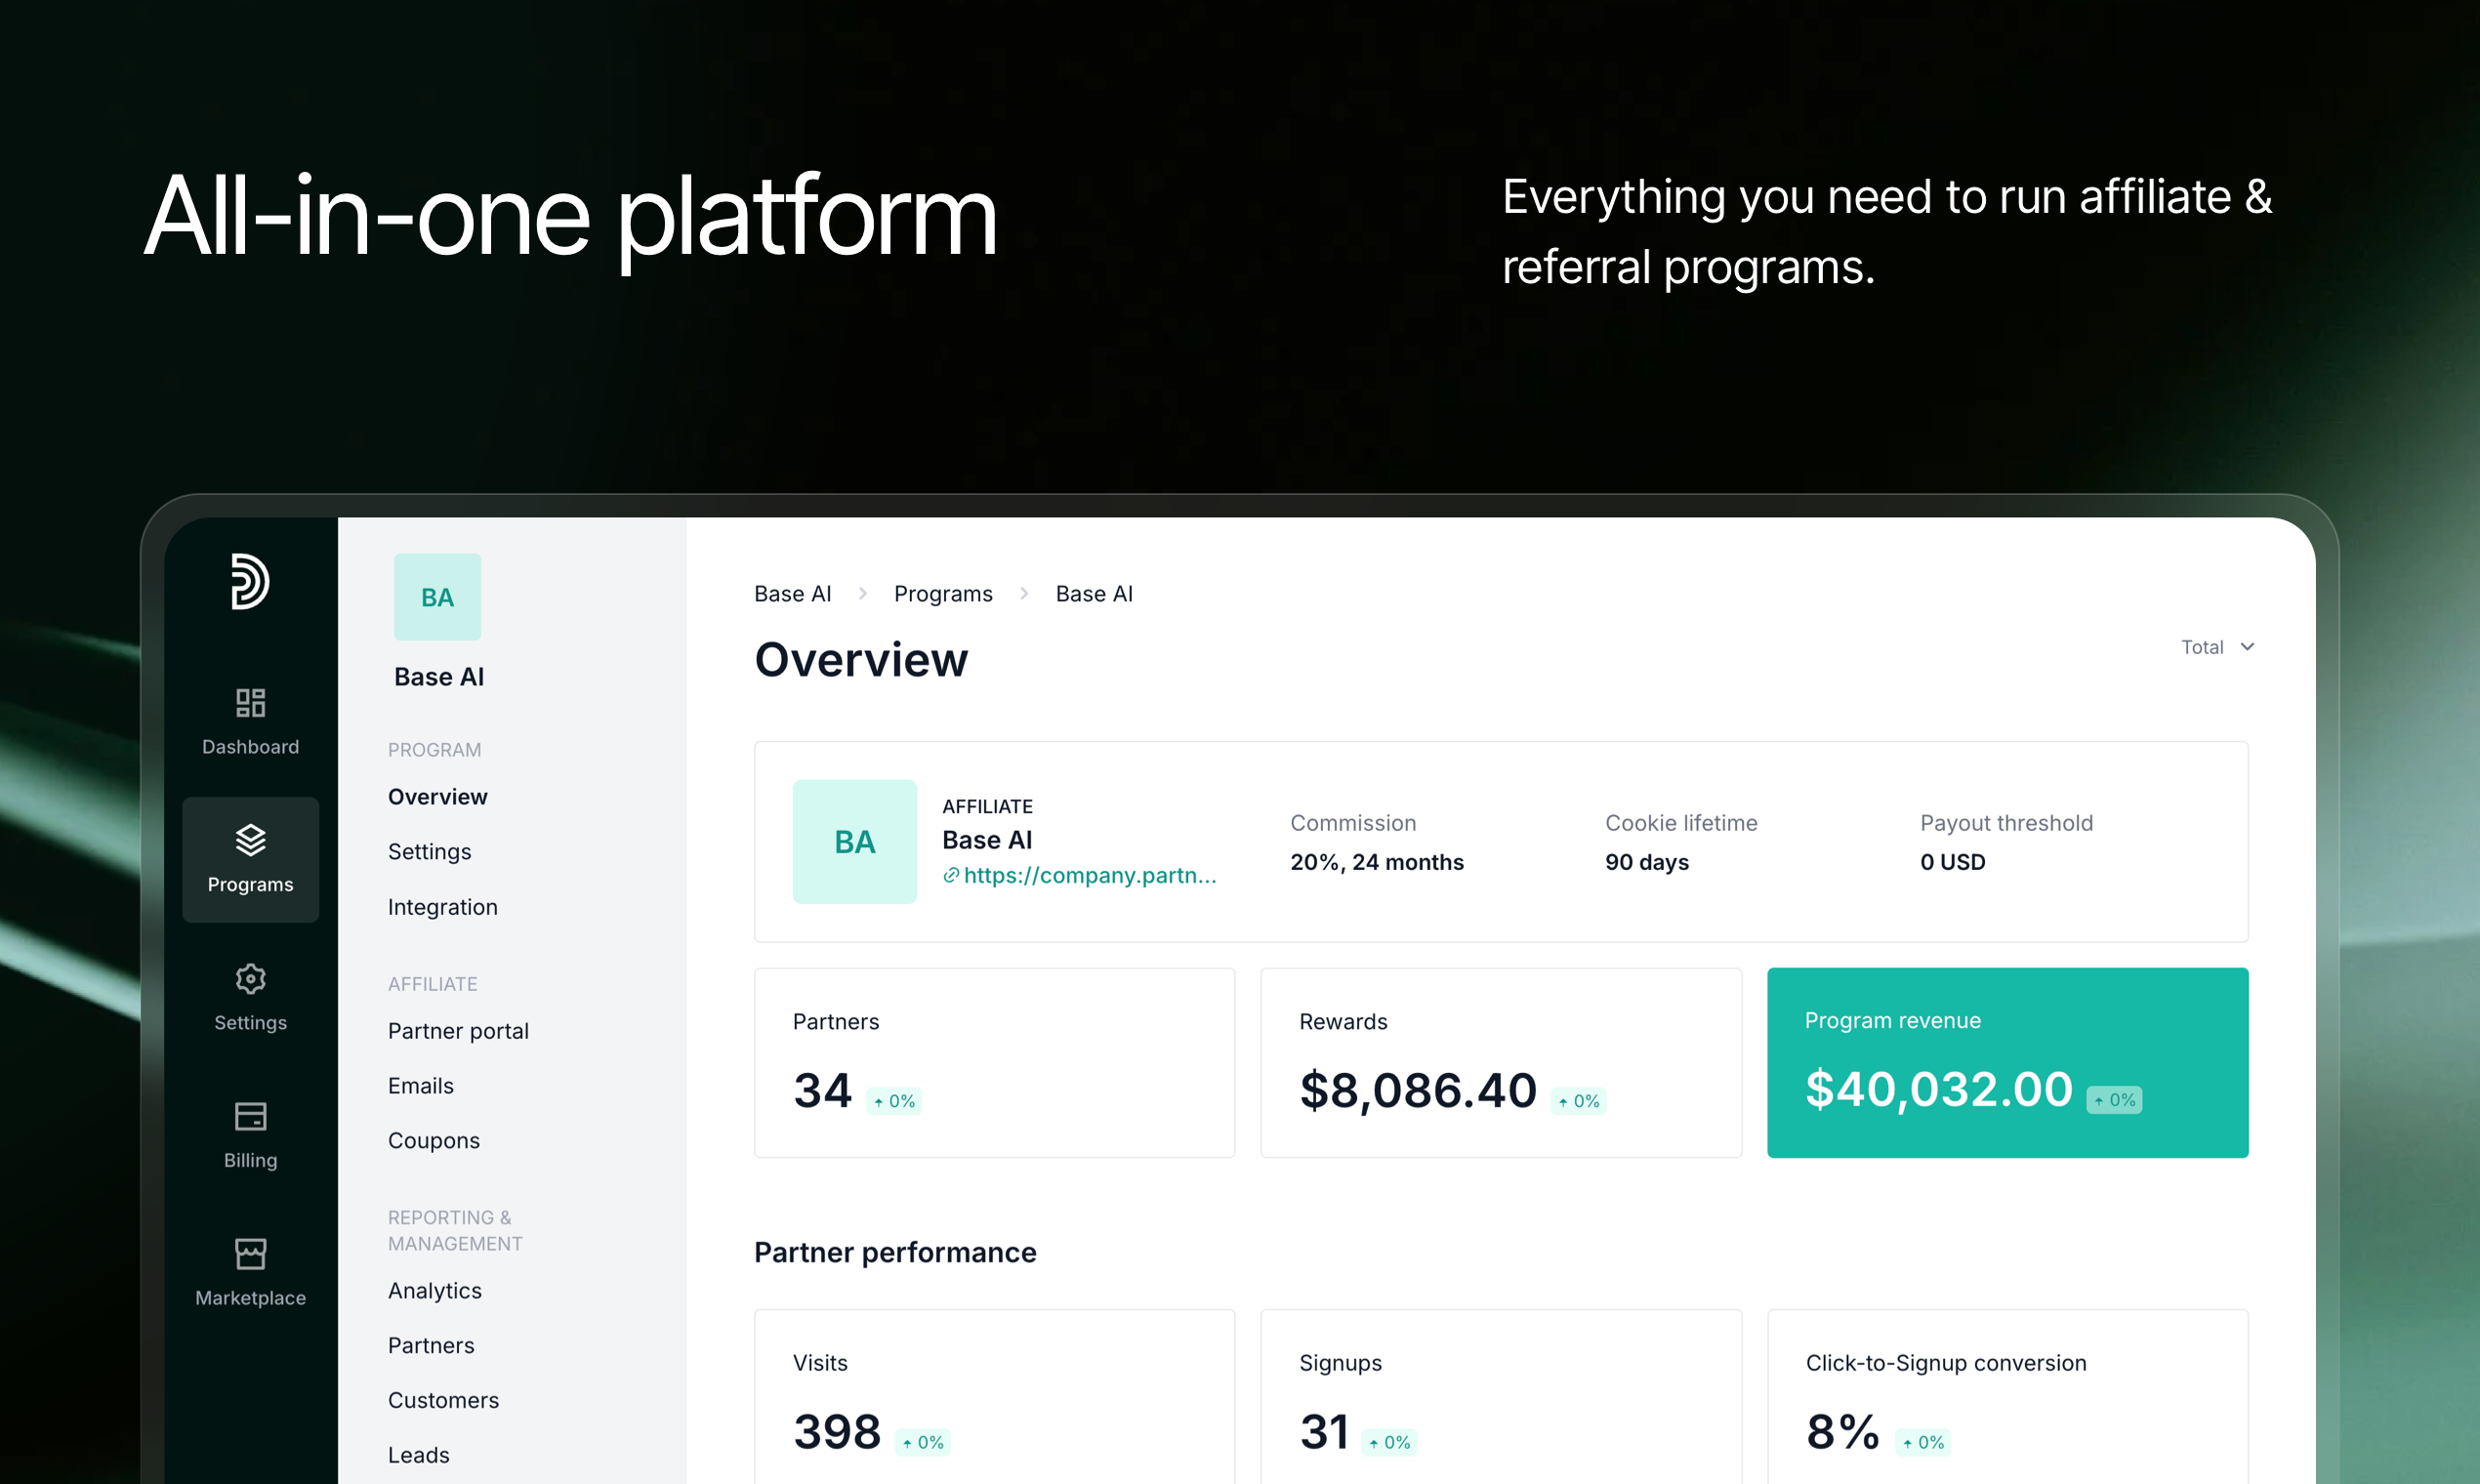
Task: Open the Total period dropdown
Action: [2217, 647]
